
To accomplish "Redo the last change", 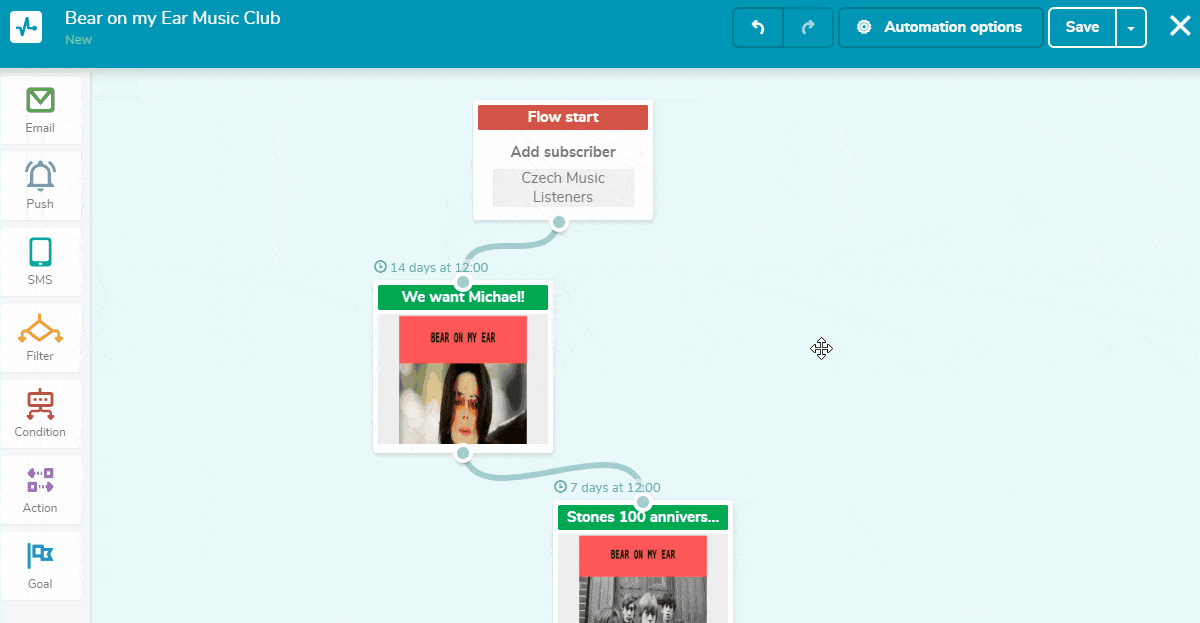I will tap(808, 28).
